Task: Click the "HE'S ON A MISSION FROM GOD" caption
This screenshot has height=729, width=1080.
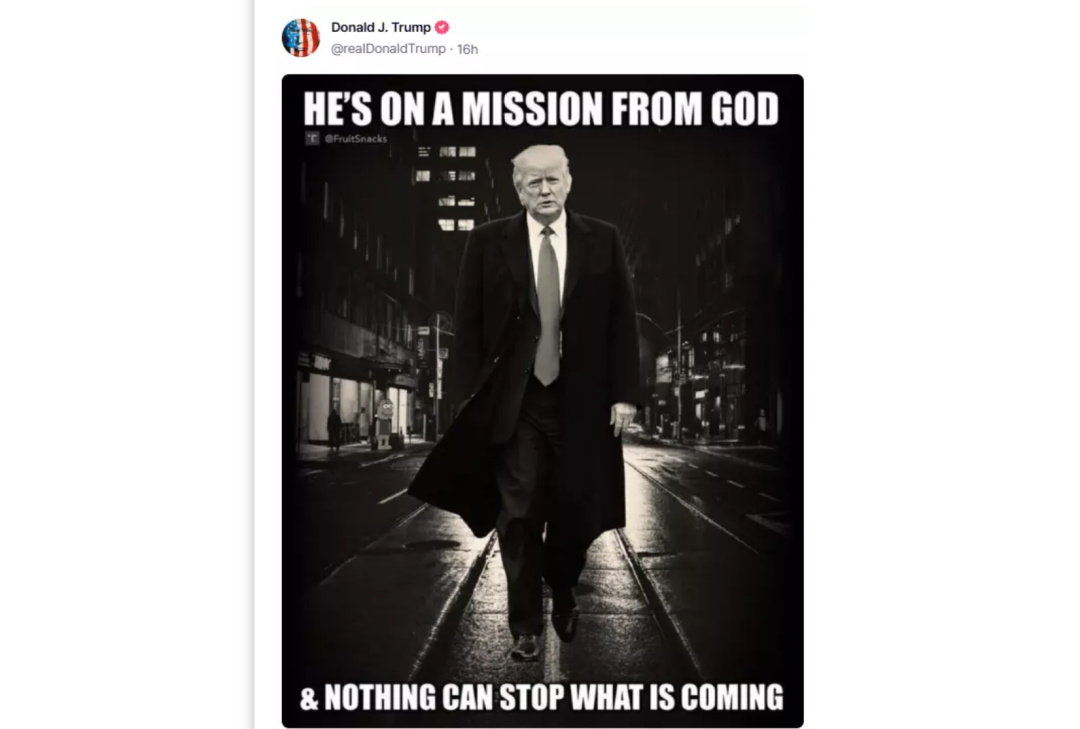Action: (x=541, y=109)
